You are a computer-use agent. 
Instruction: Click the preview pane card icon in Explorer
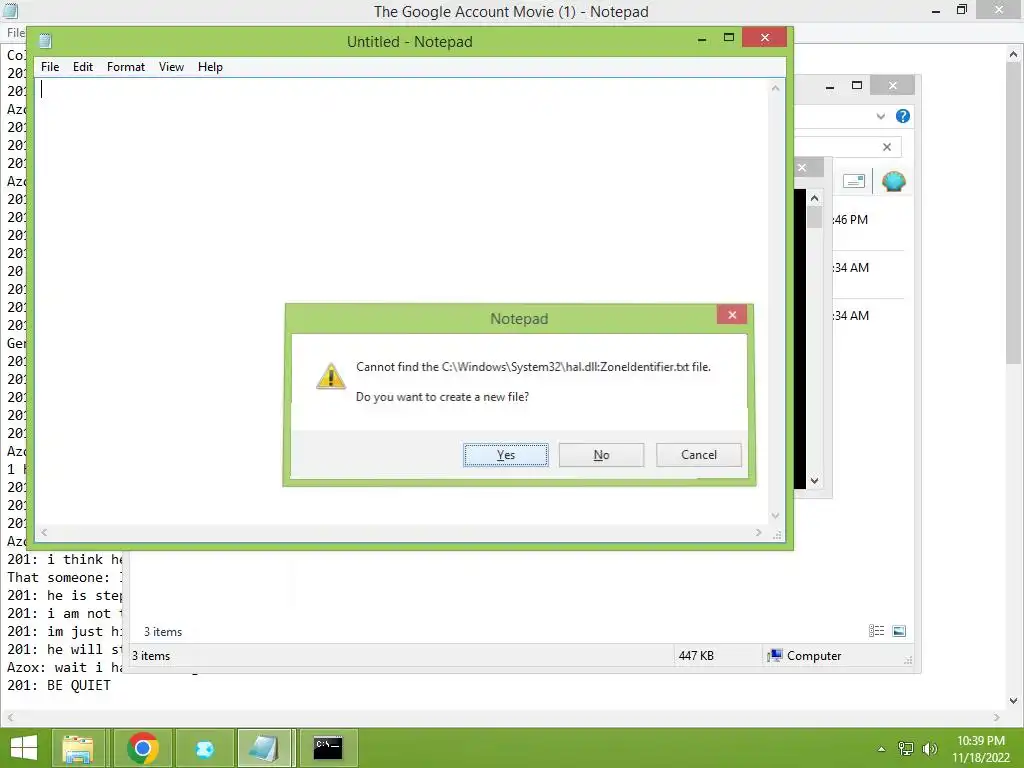tap(854, 181)
